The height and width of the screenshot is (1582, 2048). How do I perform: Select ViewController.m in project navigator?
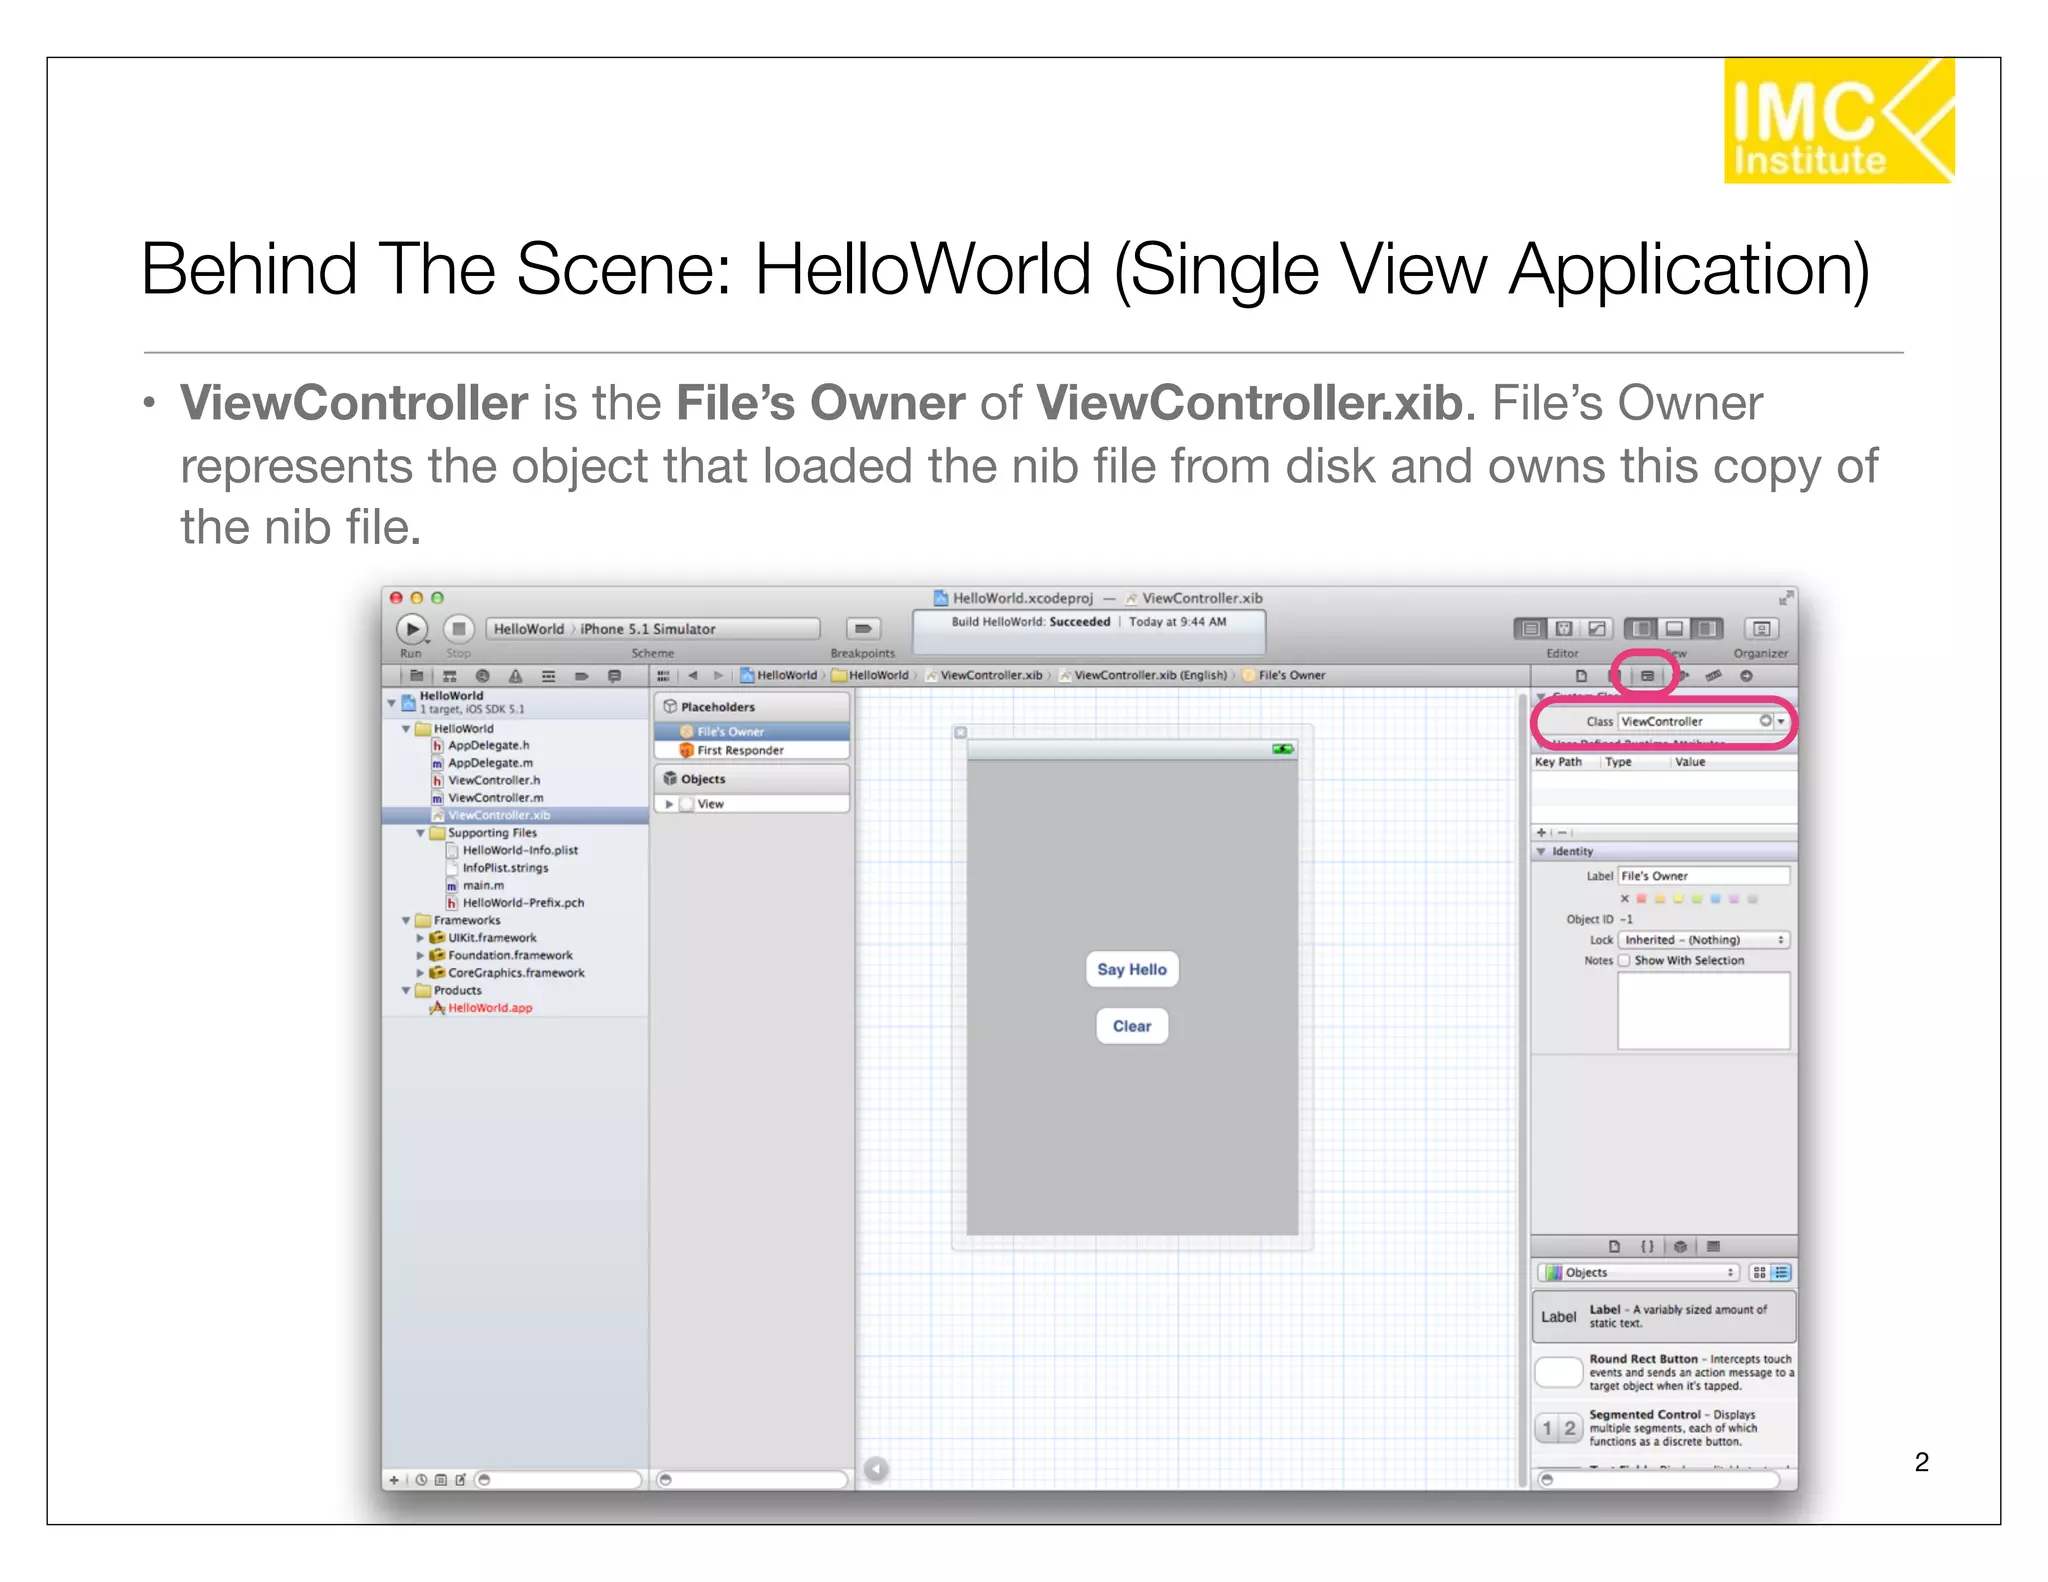495,798
